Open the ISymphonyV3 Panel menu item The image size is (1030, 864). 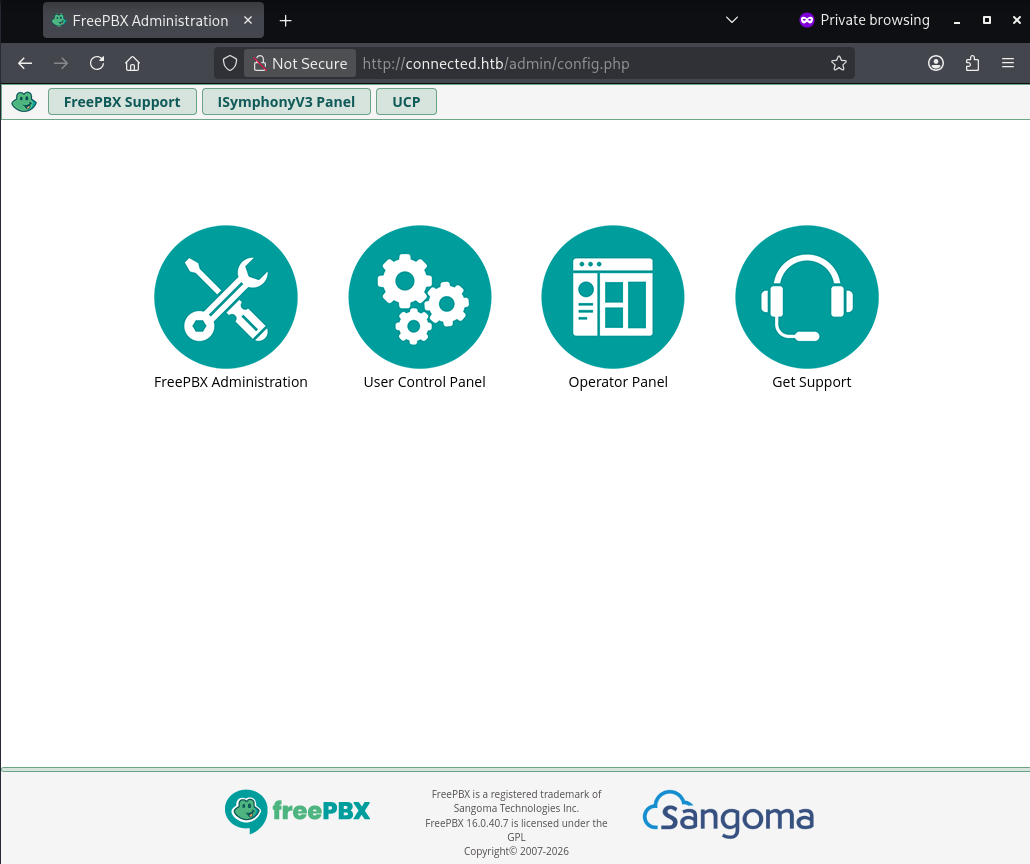[286, 102]
